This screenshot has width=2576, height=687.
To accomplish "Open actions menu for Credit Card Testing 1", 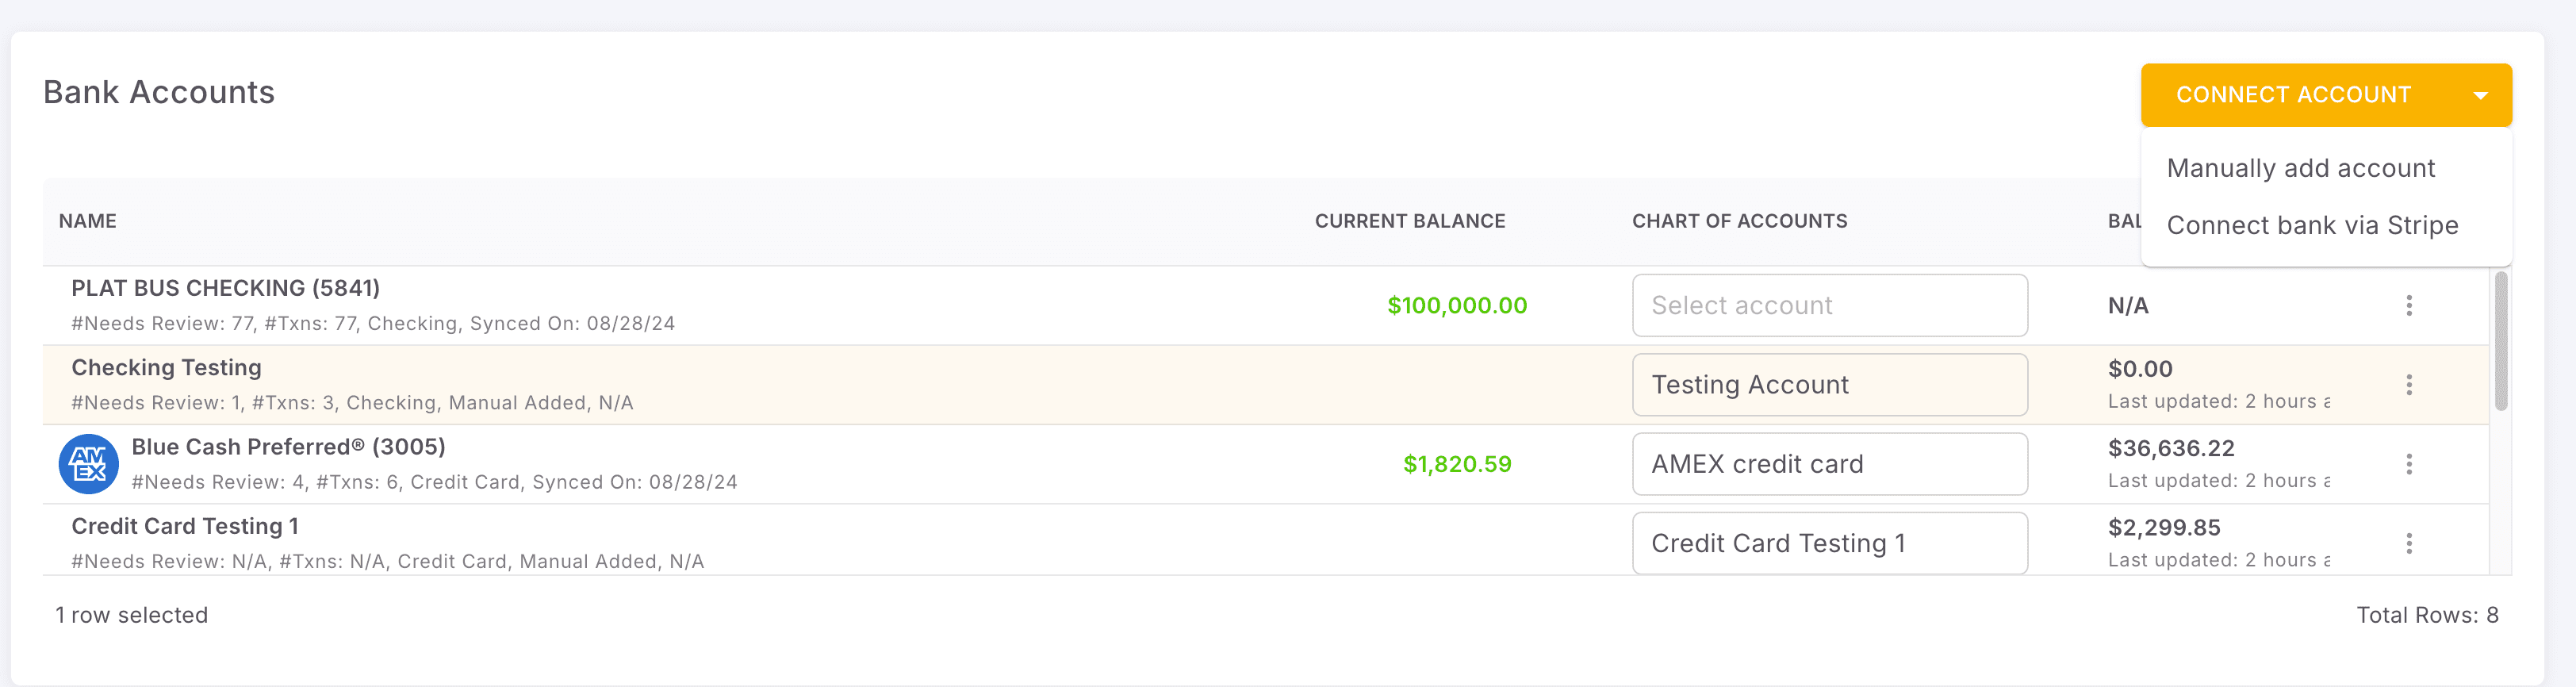I will (x=2410, y=542).
